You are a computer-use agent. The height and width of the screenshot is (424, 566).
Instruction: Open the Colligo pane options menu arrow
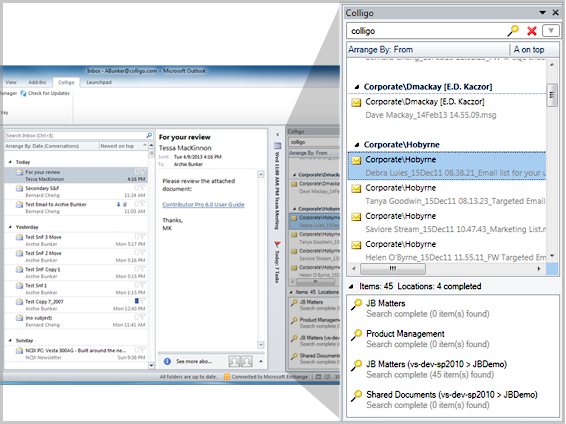click(542, 13)
